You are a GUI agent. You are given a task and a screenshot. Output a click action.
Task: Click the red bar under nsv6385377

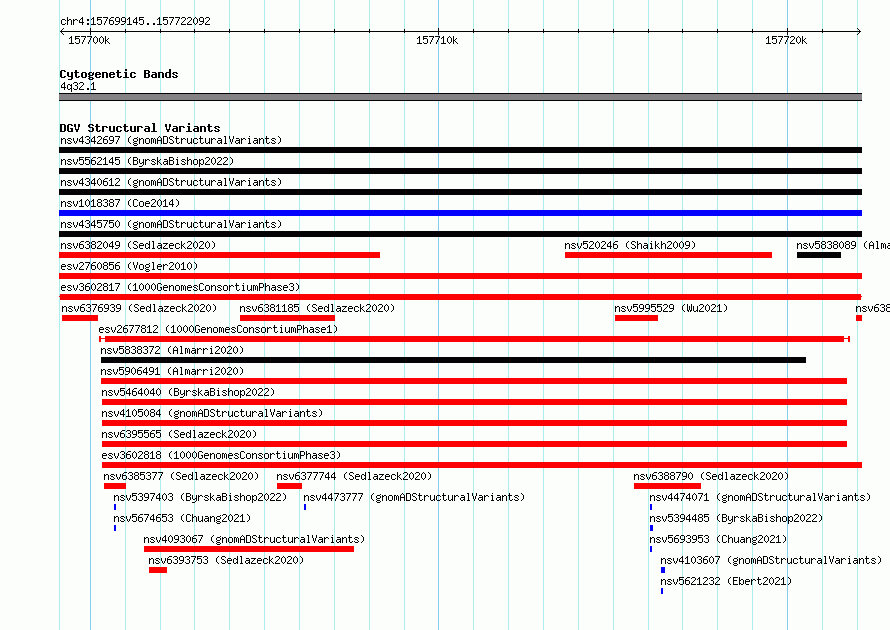(x=115, y=486)
